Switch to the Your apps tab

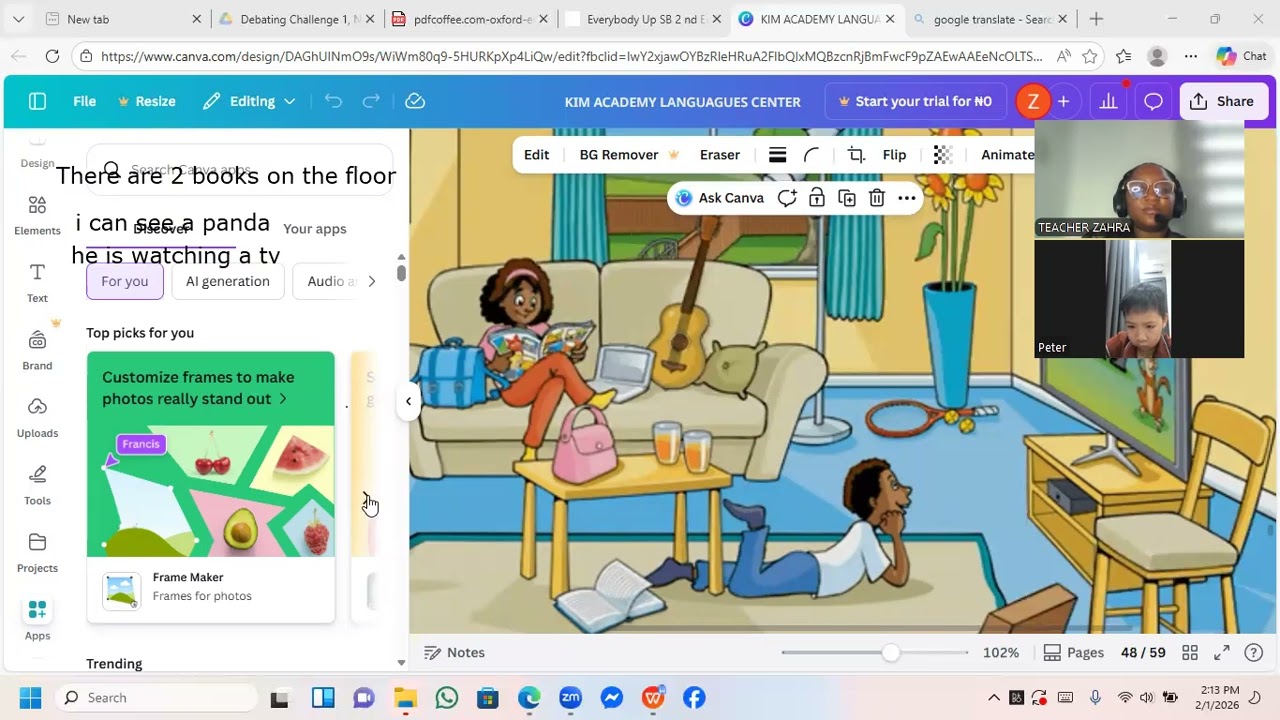coord(315,229)
